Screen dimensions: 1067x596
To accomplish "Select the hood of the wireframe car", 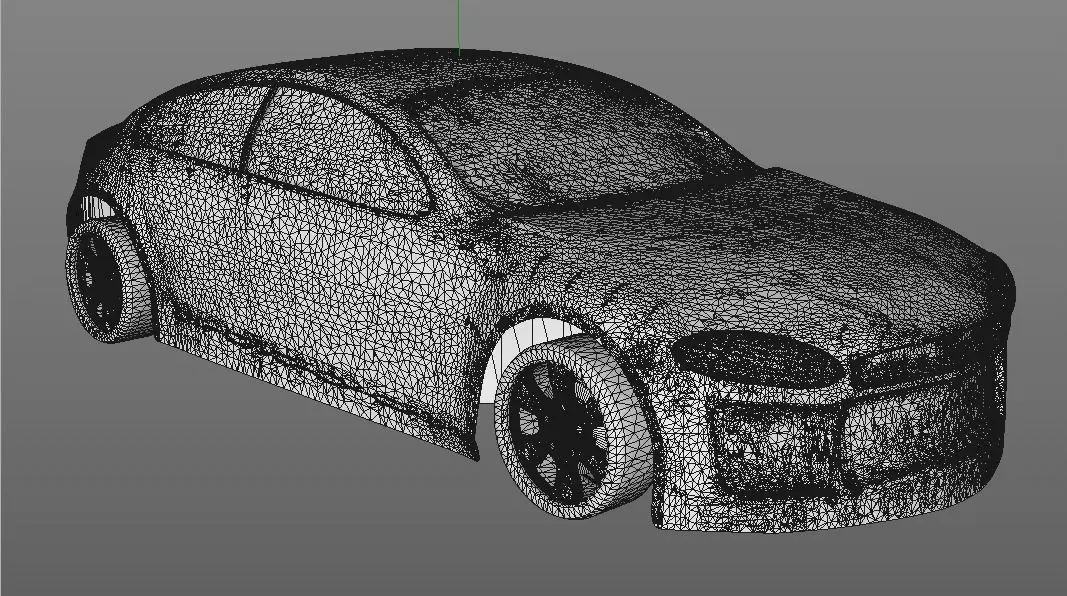I will [762, 252].
